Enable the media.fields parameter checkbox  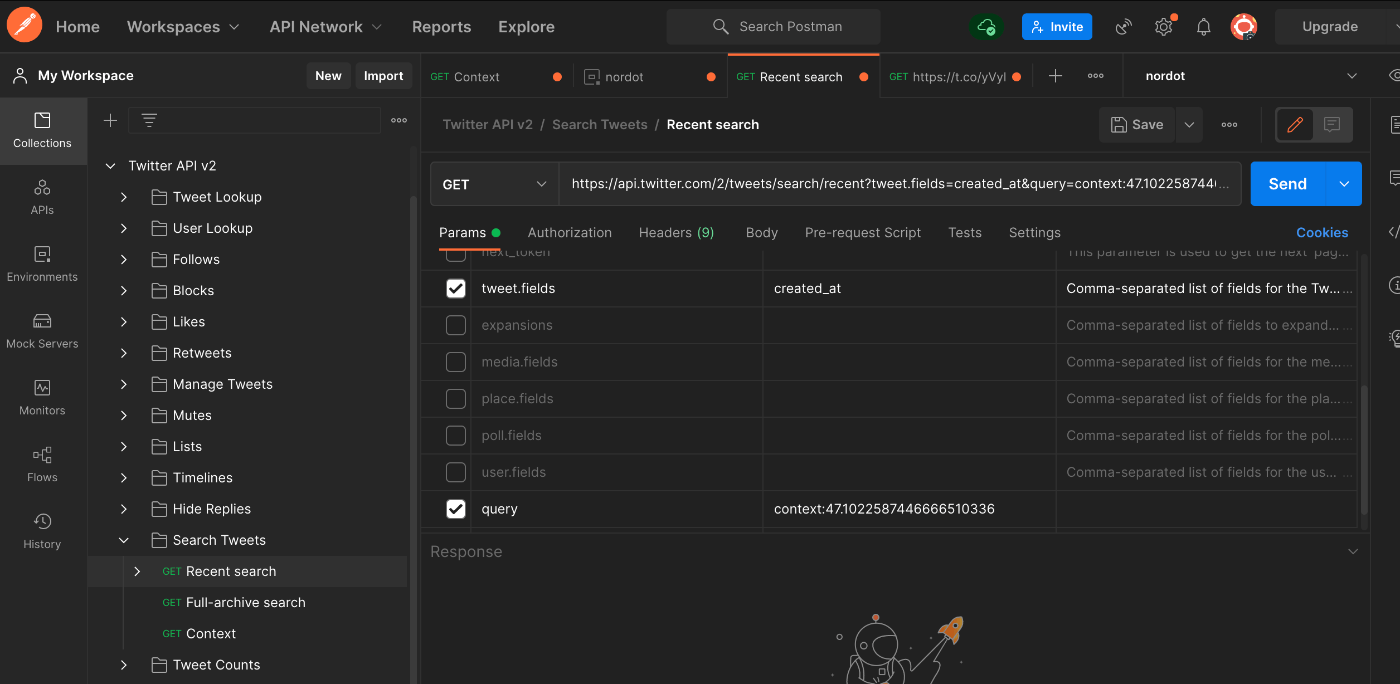click(x=456, y=362)
